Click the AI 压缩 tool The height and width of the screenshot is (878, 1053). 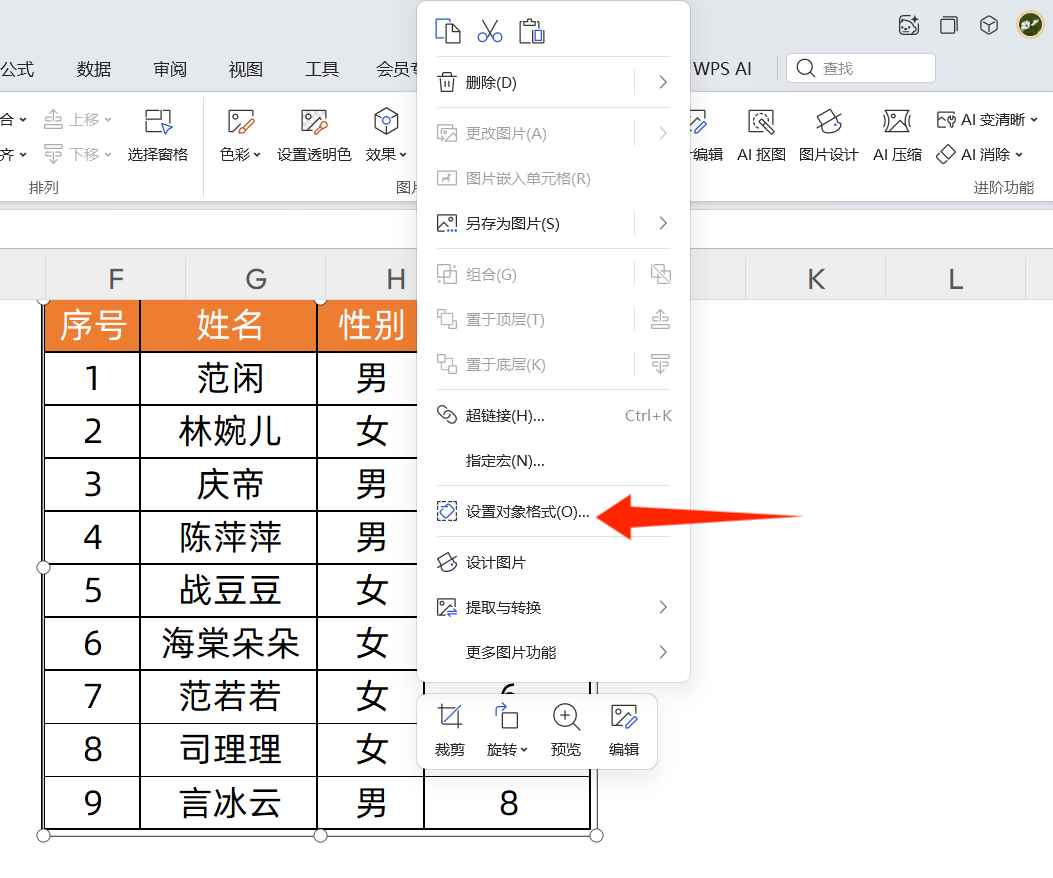(897, 136)
